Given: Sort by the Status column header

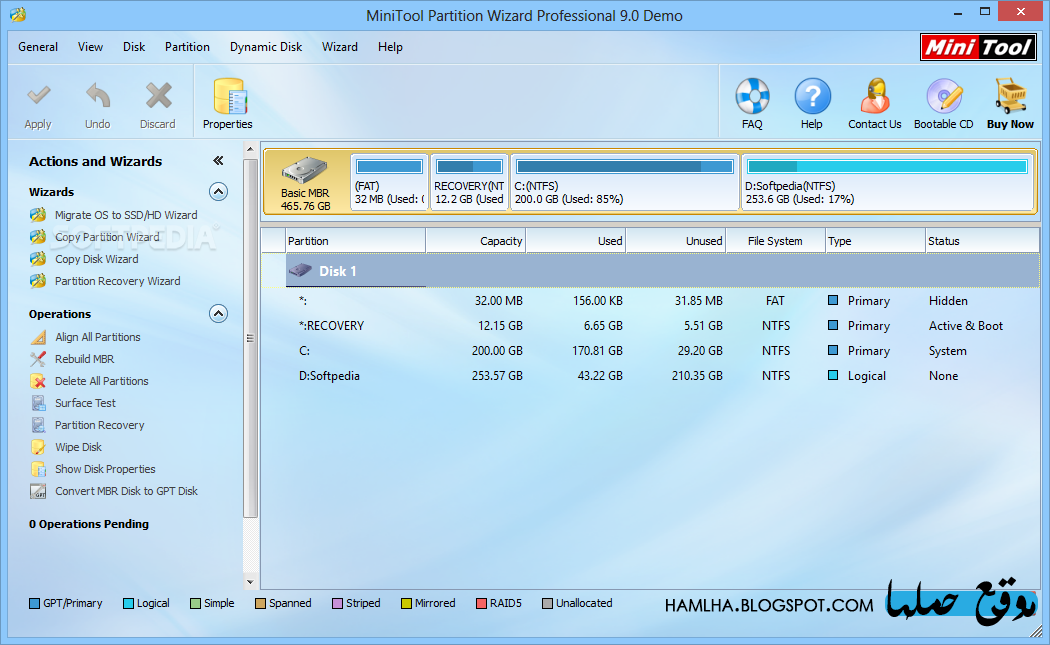Looking at the screenshot, I should [982, 241].
